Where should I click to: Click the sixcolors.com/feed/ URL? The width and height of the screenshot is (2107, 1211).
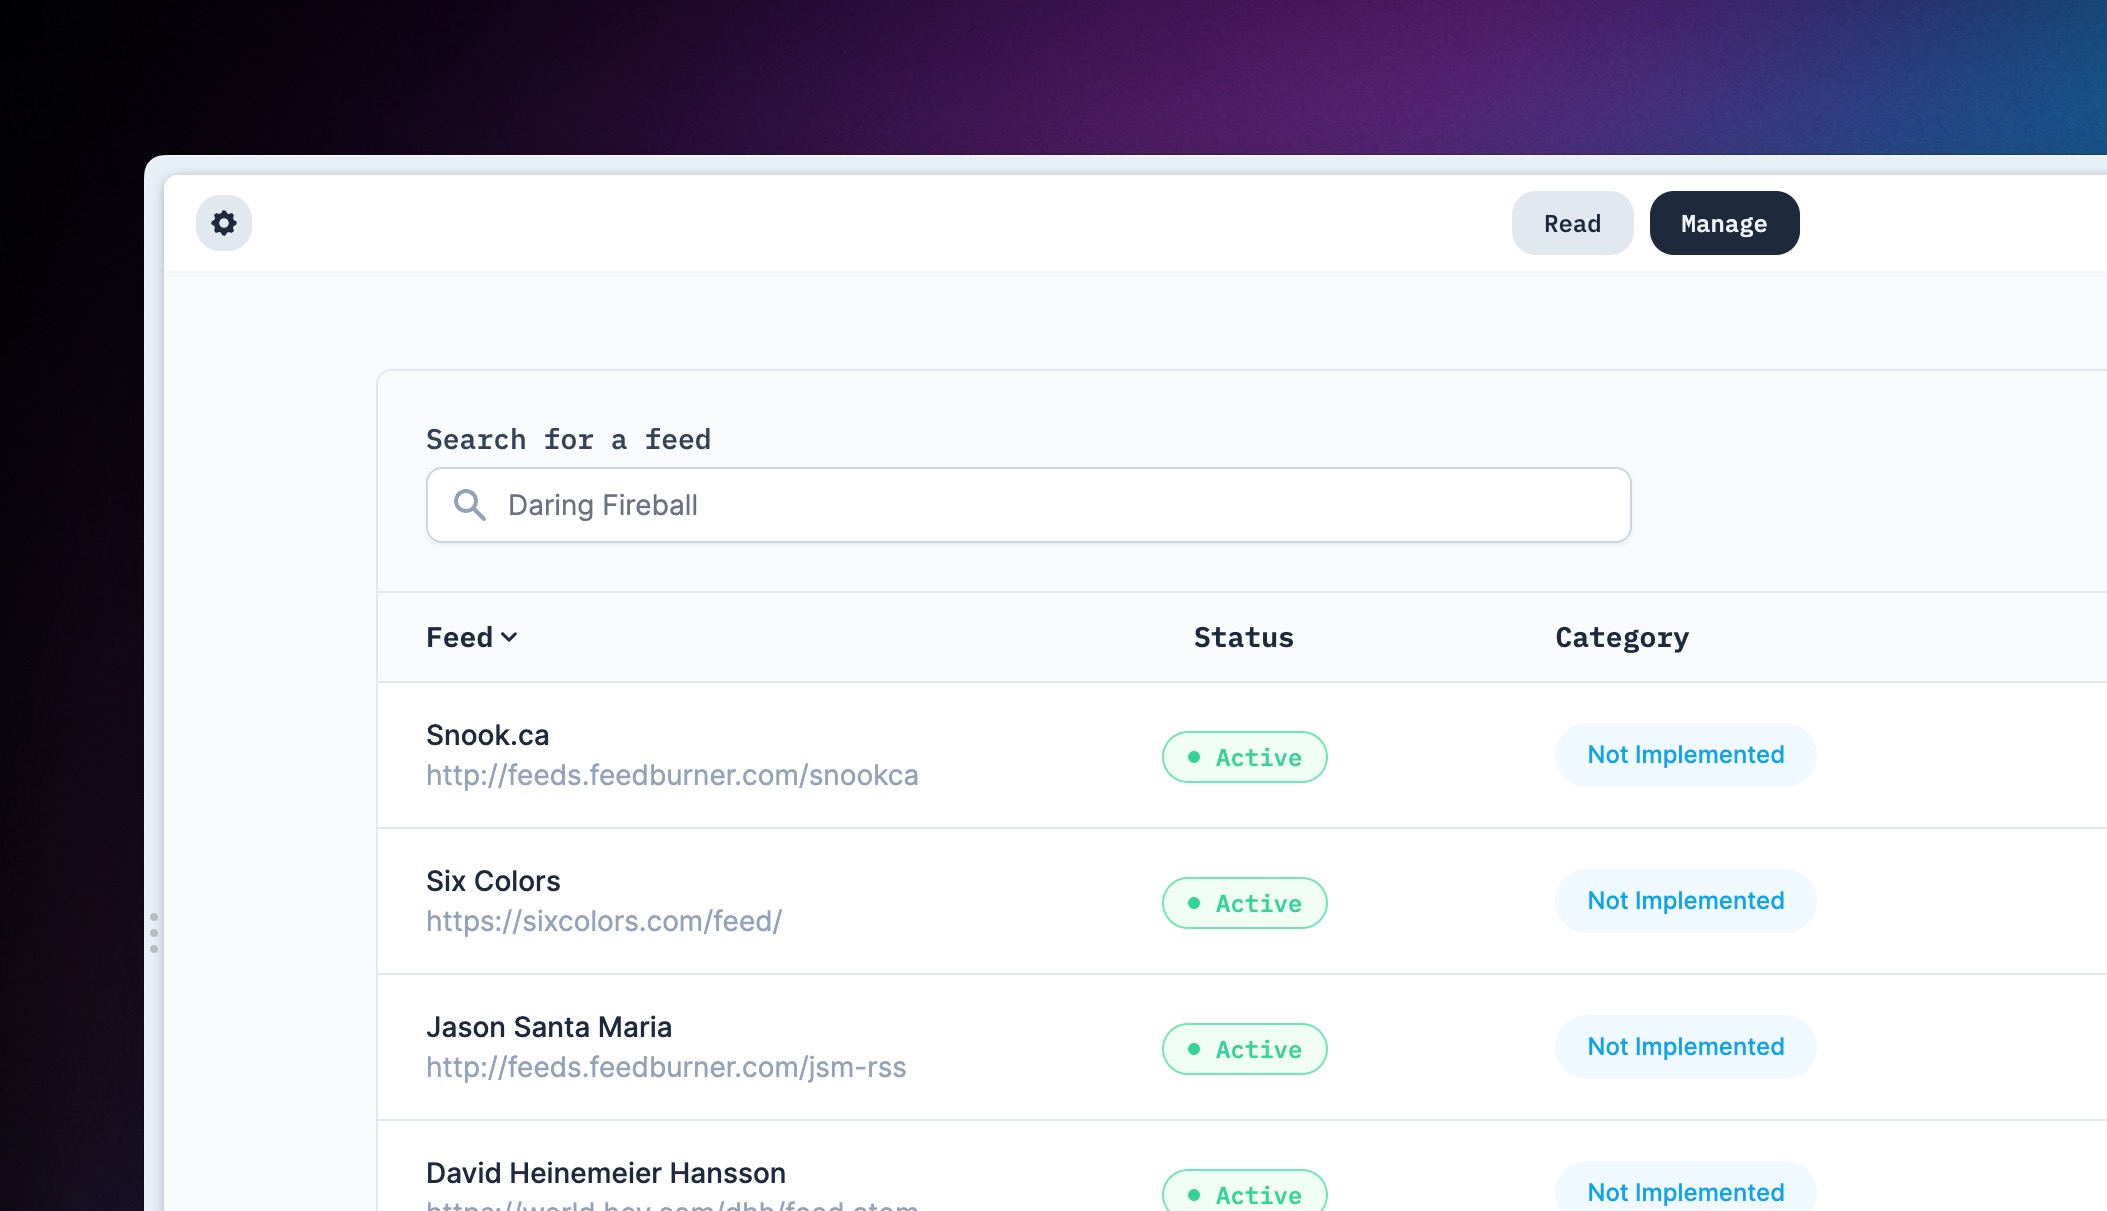(x=604, y=921)
